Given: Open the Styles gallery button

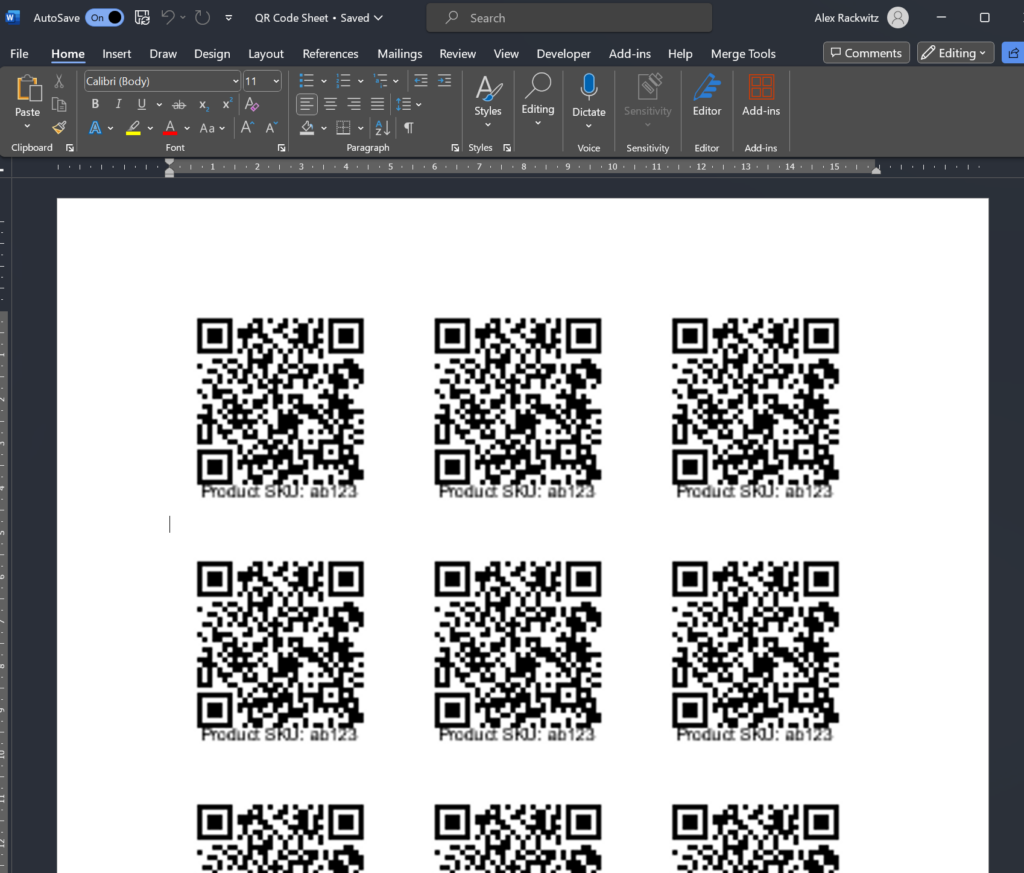Looking at the screenshot, I should click(x=488, y=101).
